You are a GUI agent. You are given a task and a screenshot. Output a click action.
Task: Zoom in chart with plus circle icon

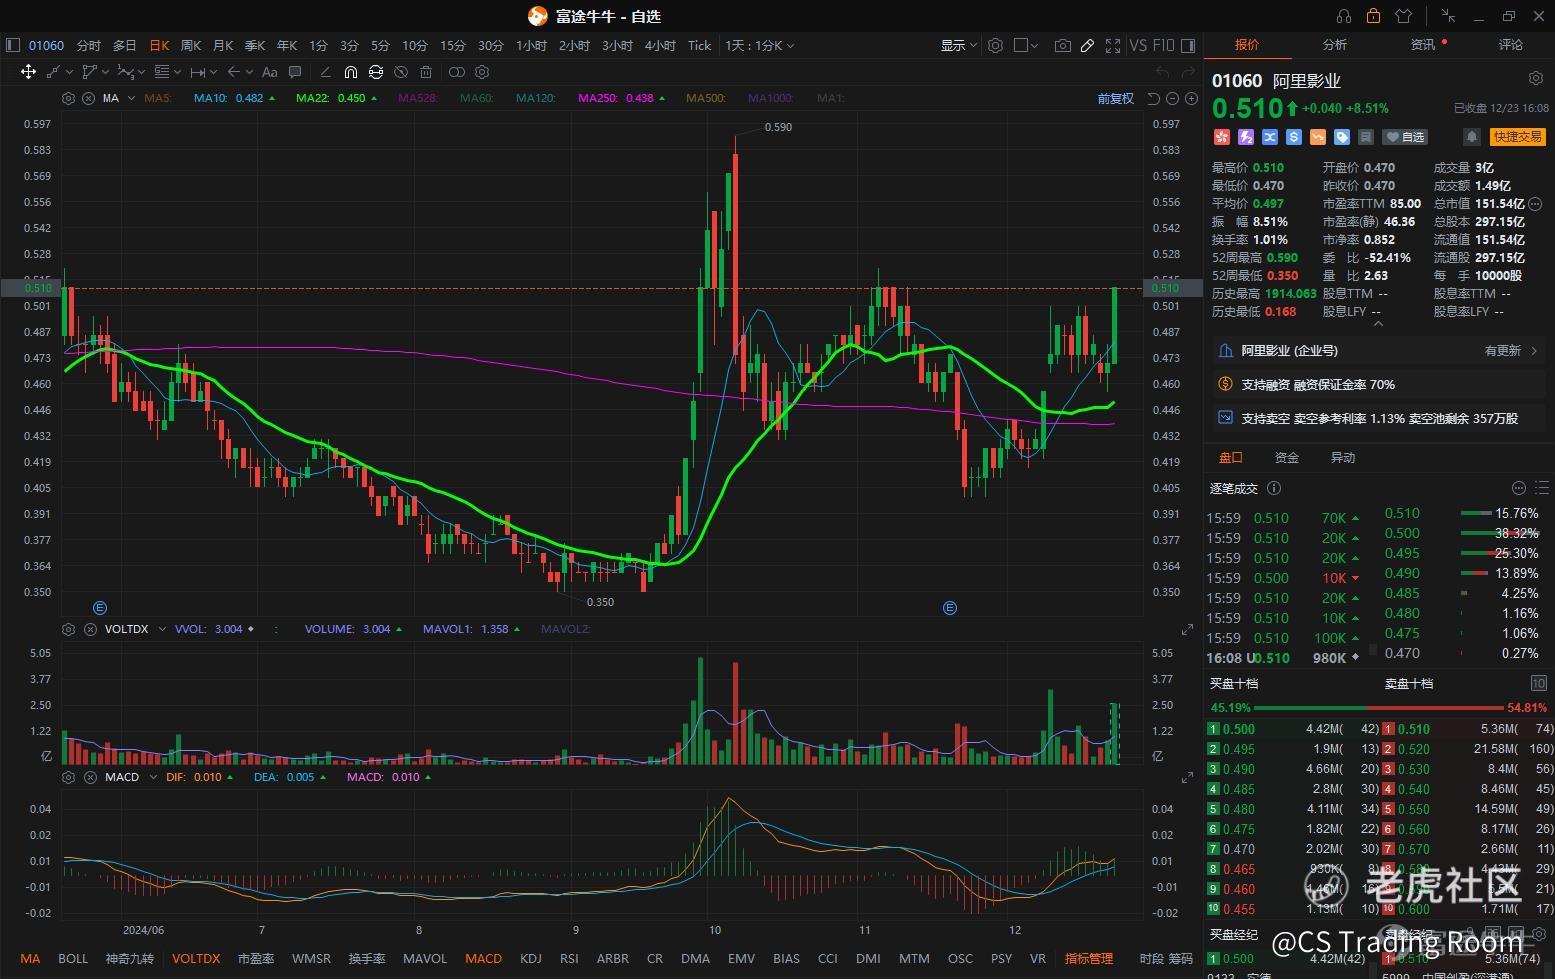pos(1191,98)
